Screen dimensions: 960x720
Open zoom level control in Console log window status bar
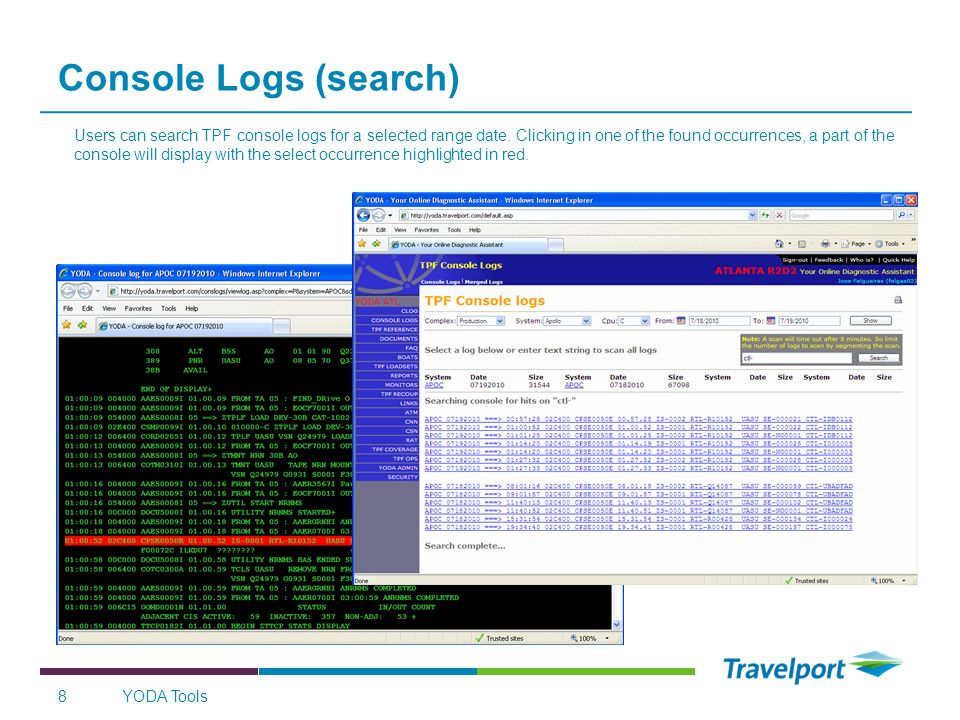590,638
